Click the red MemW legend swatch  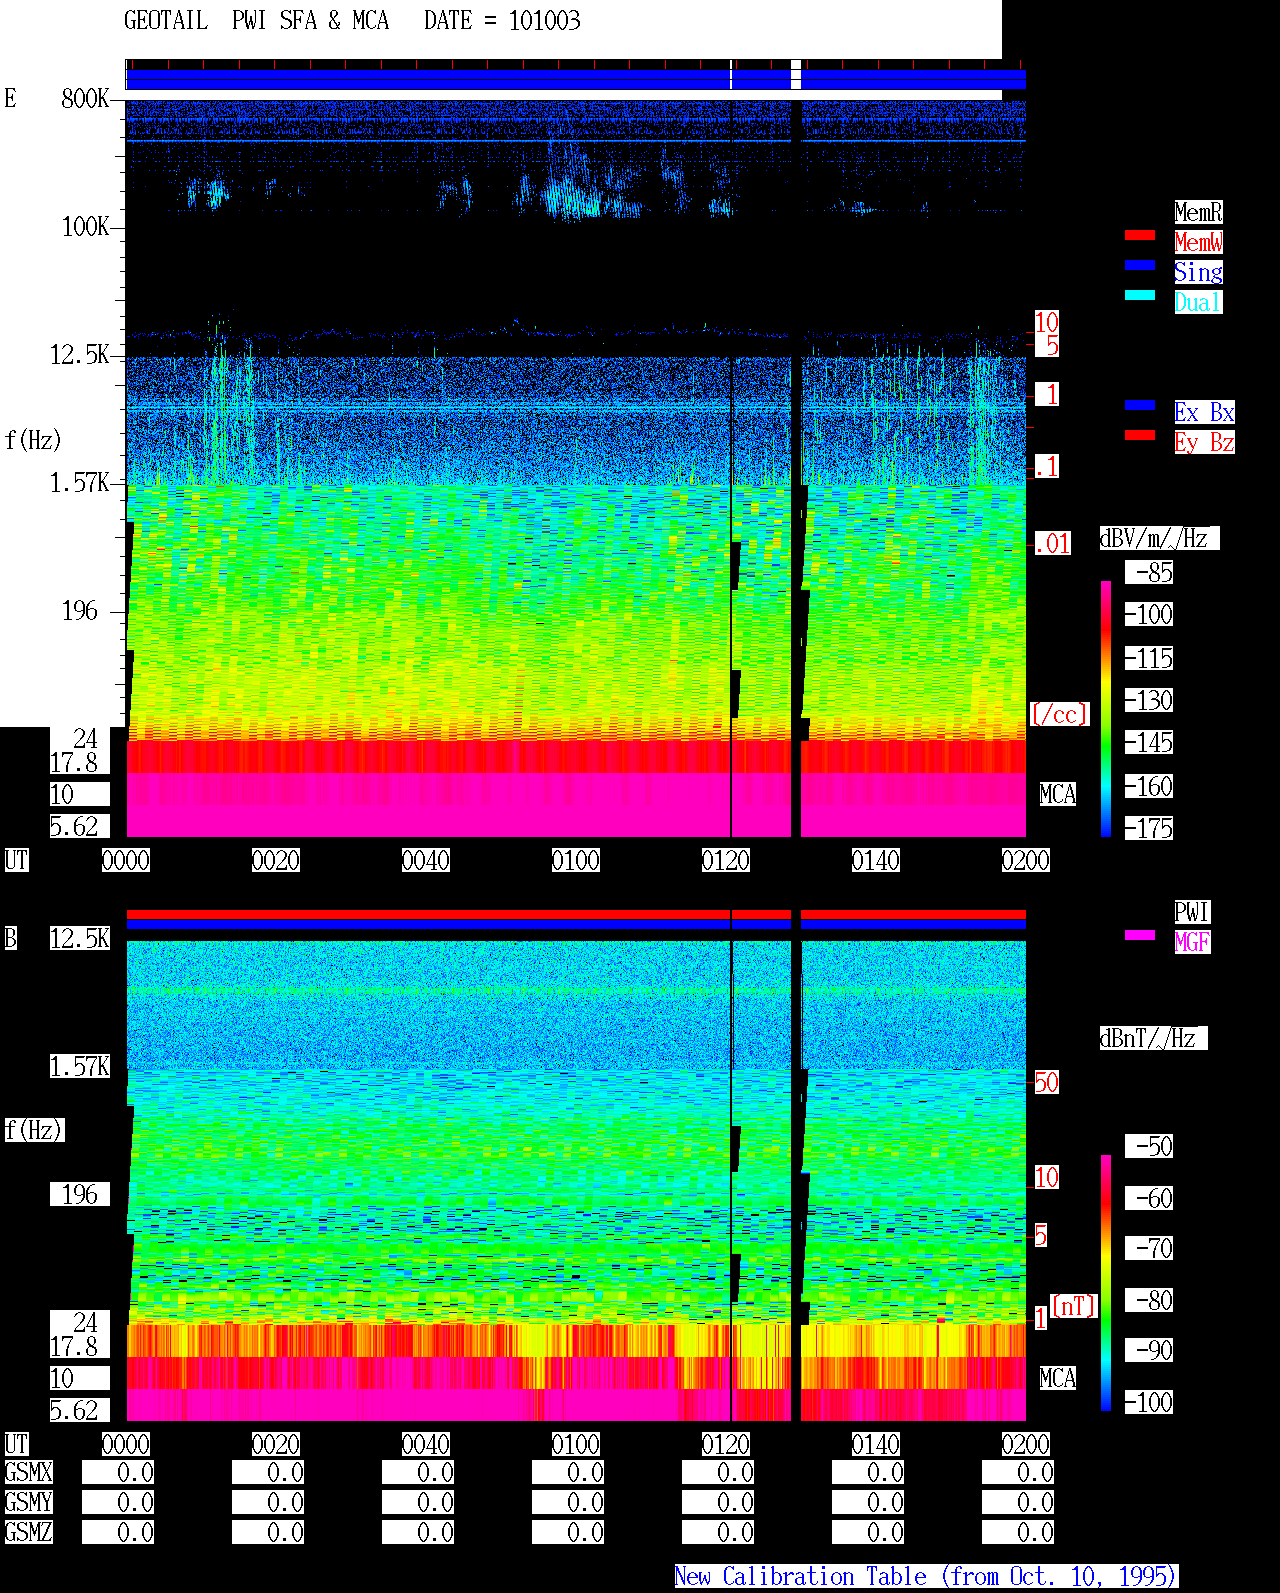point(1140,235)
